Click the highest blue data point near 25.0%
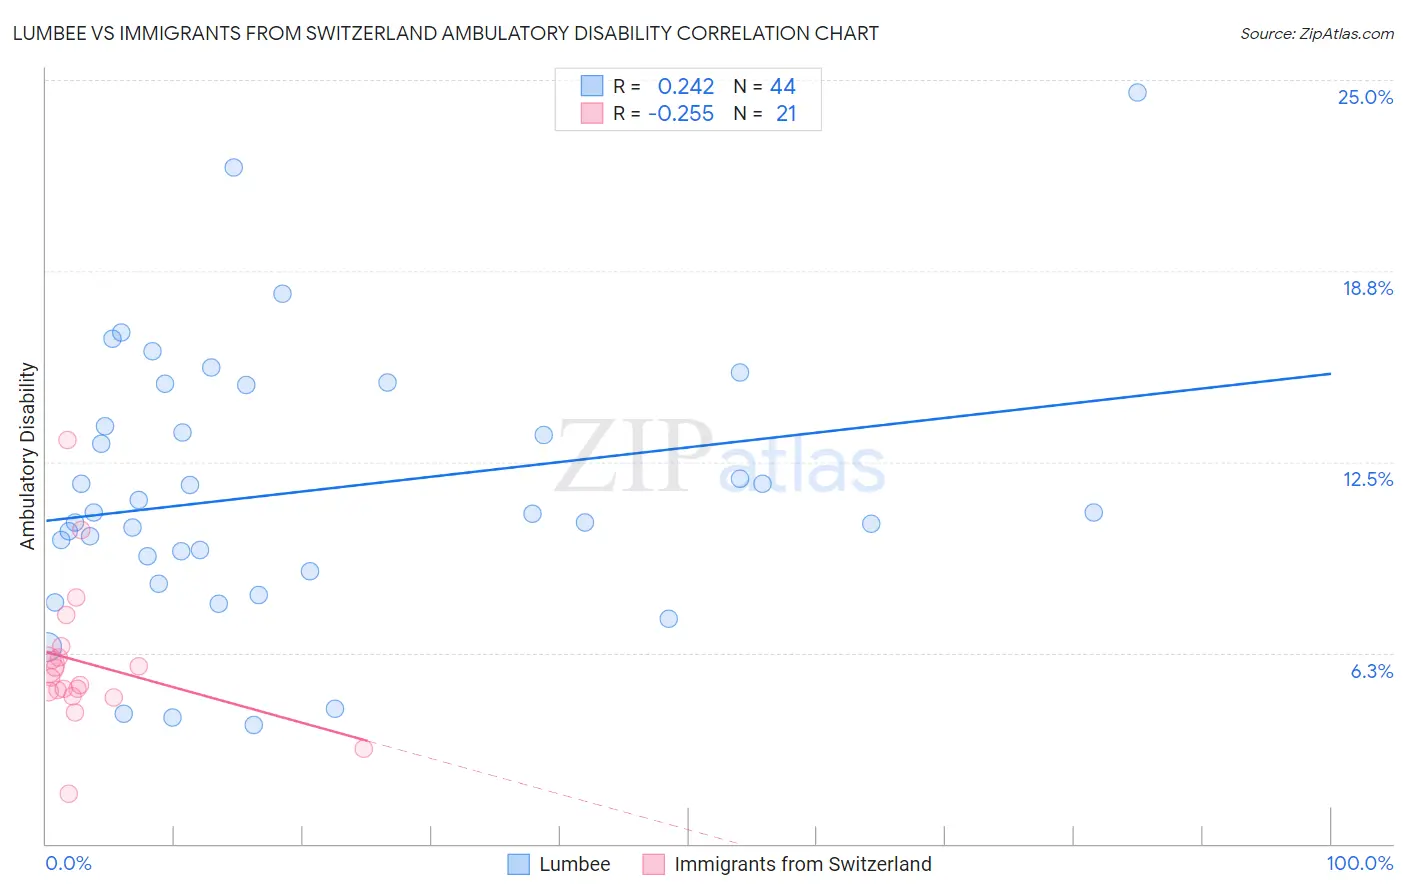Image resolution: width=1406 pixels, height=892 pixels. point(1137,92)
